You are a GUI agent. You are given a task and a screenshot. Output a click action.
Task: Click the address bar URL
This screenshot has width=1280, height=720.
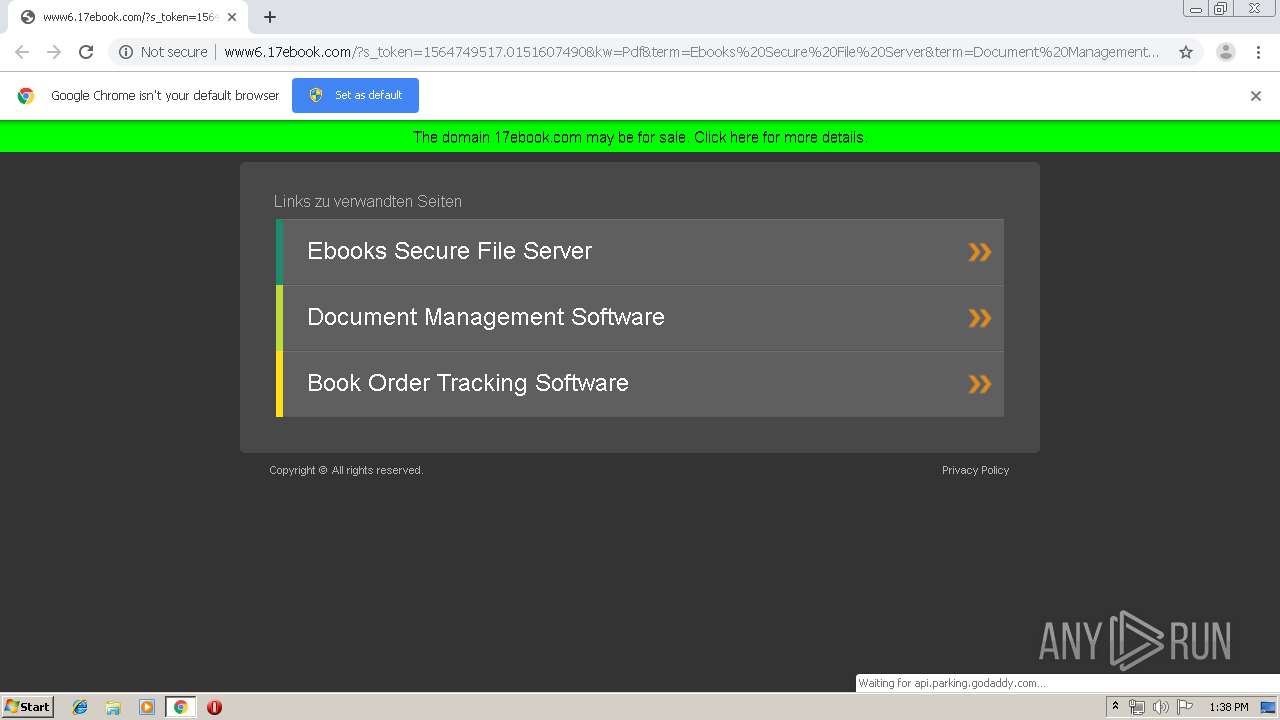(x=690, y=52)
